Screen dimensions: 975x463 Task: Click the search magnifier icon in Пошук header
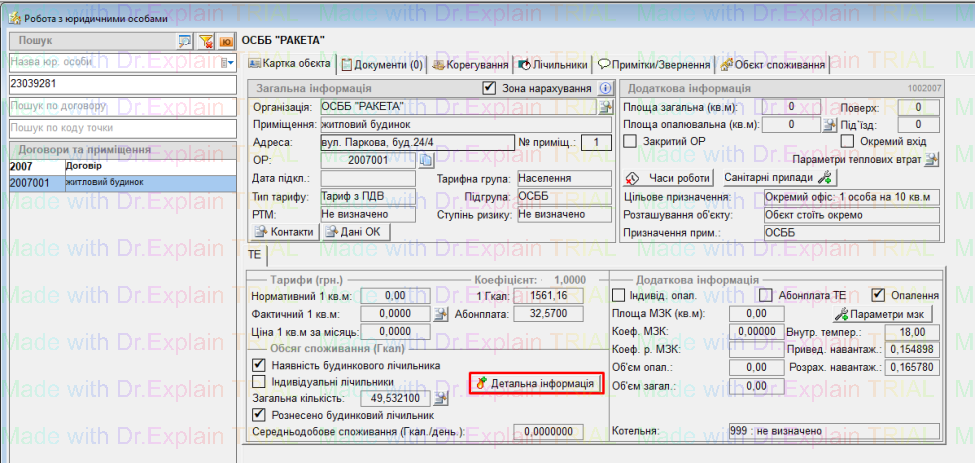(184, 41)
